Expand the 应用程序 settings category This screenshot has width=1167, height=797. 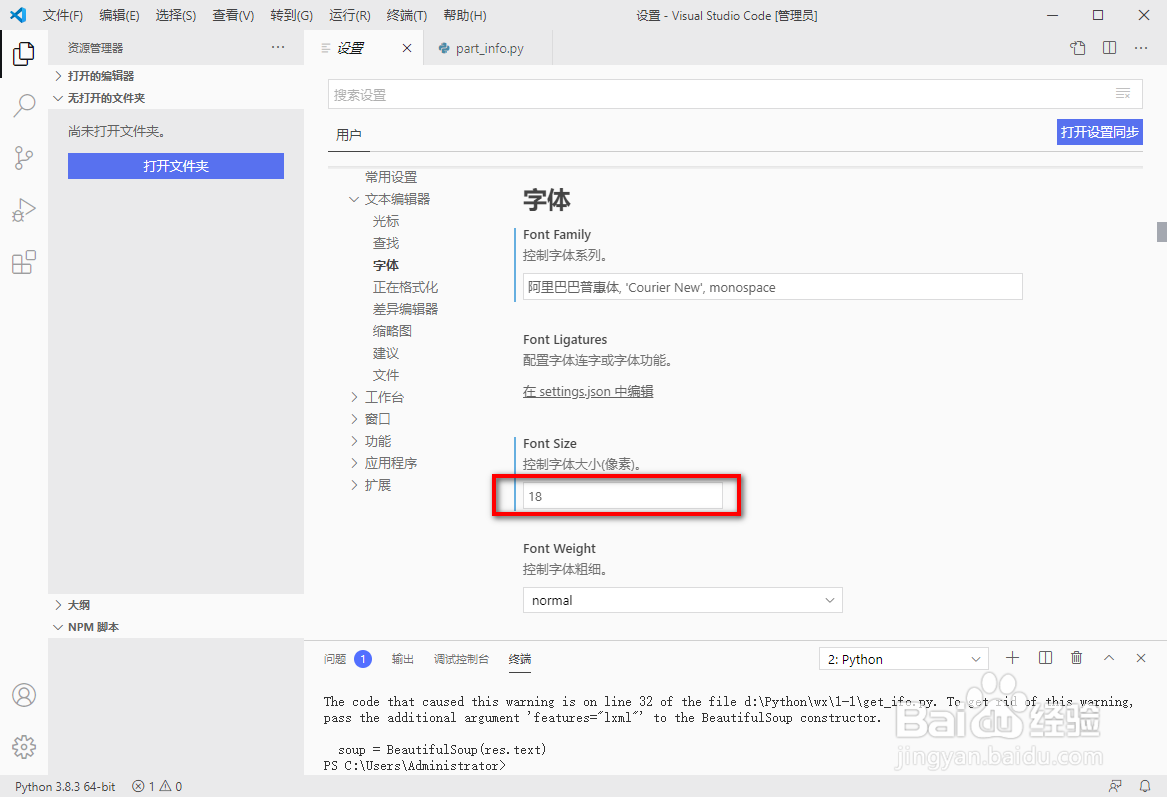[x=354, y=463]
